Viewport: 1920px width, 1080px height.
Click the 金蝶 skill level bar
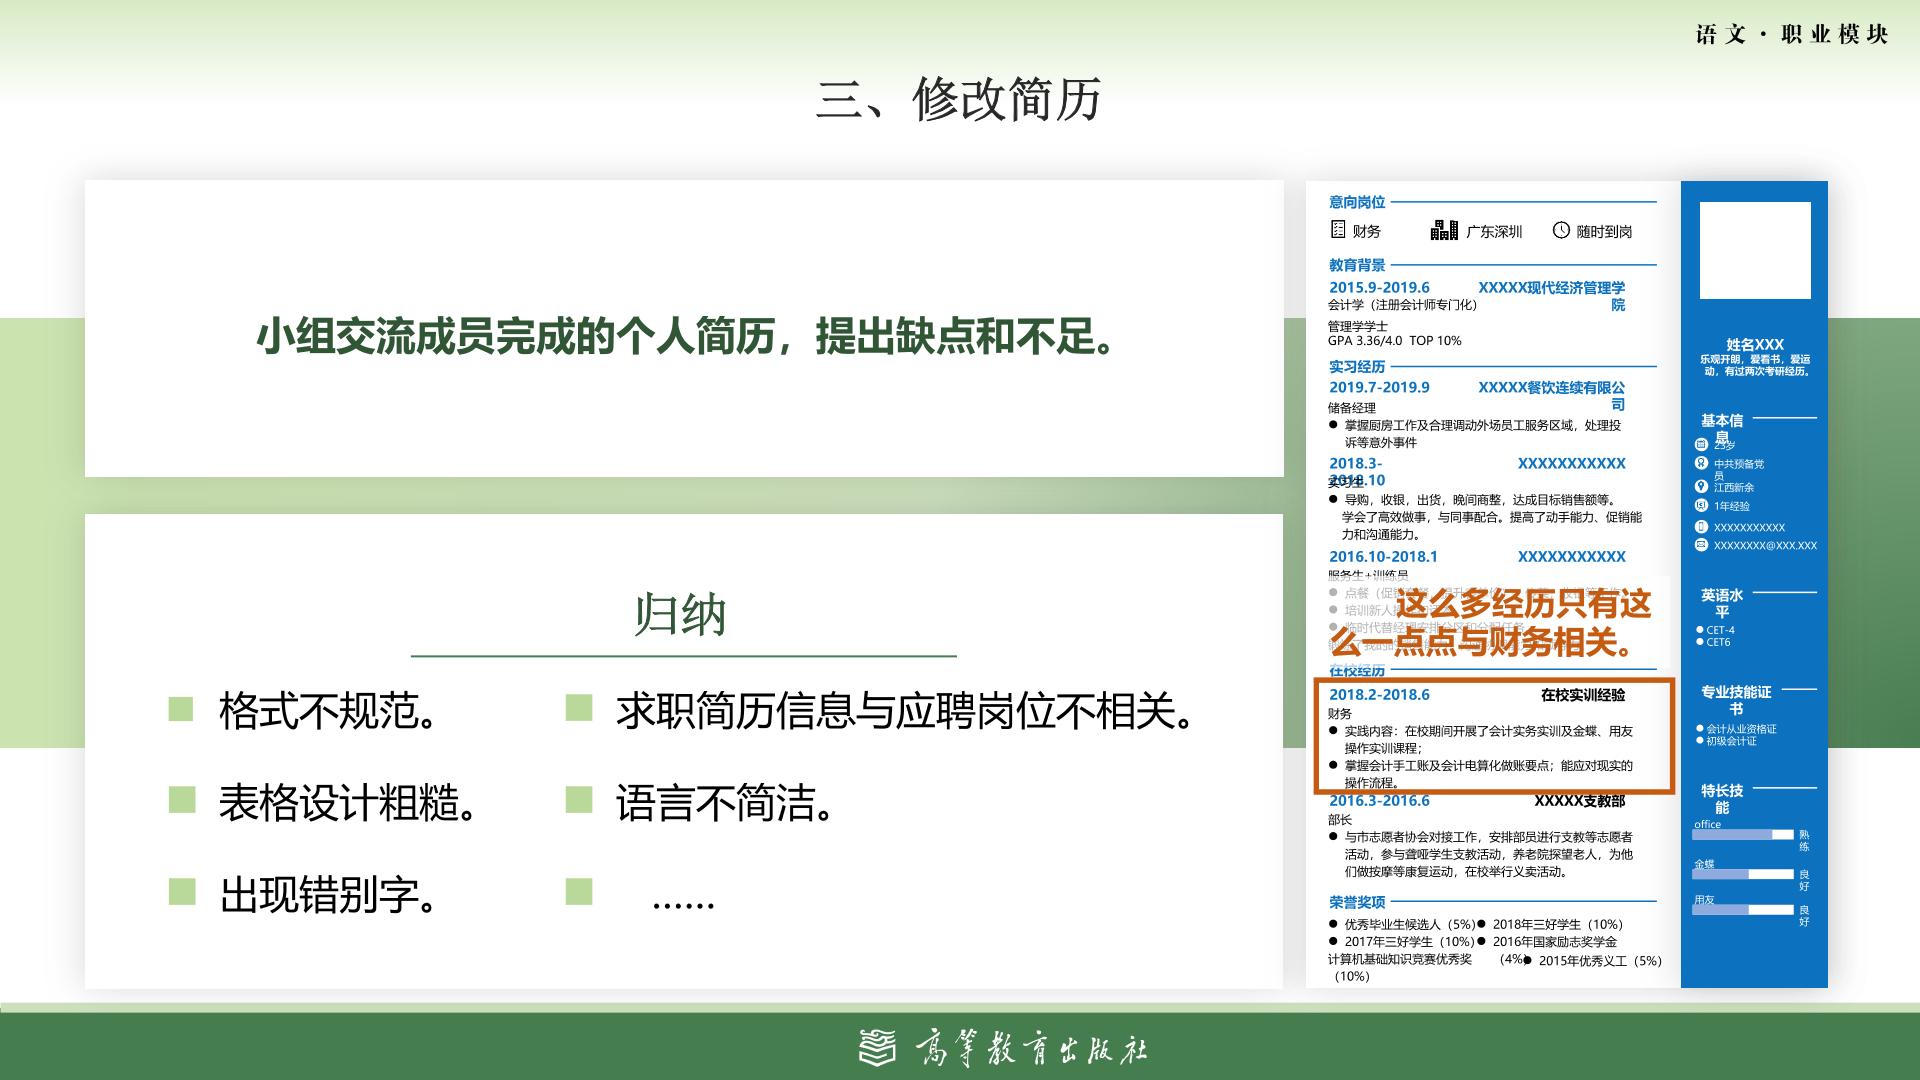(1743, 874)
